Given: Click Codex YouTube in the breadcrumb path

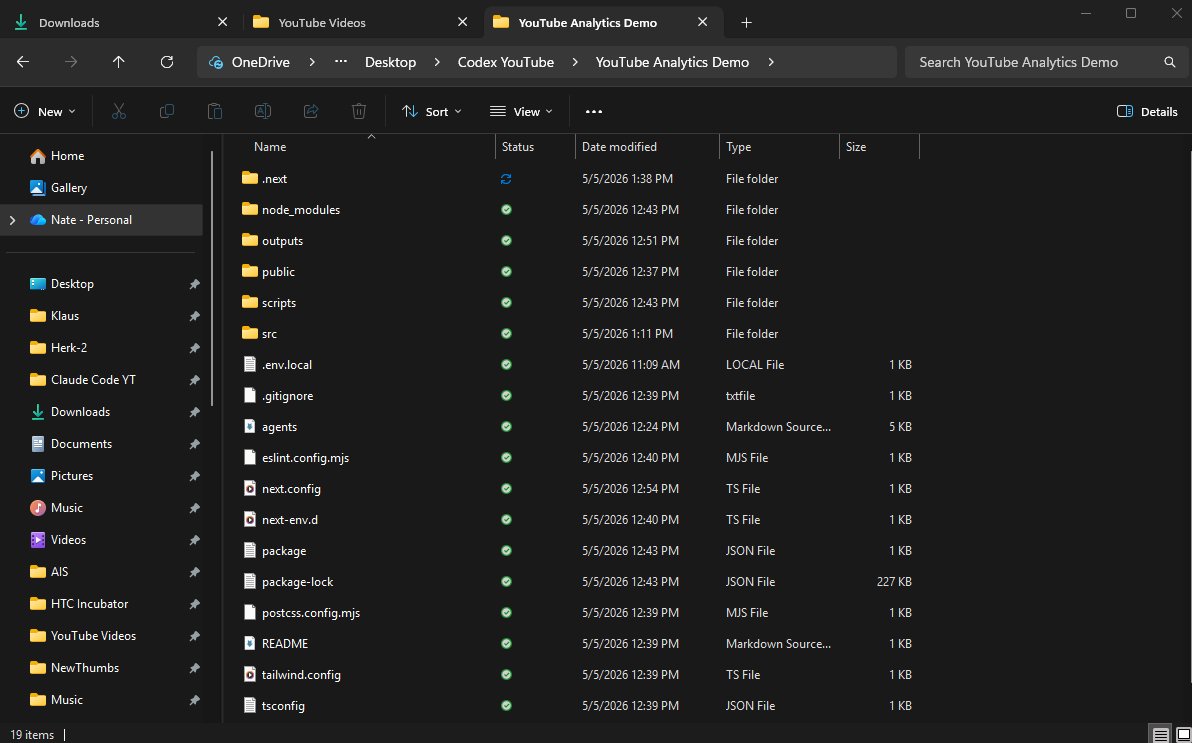Looking at the screenshot, I should tap(506, 62).
